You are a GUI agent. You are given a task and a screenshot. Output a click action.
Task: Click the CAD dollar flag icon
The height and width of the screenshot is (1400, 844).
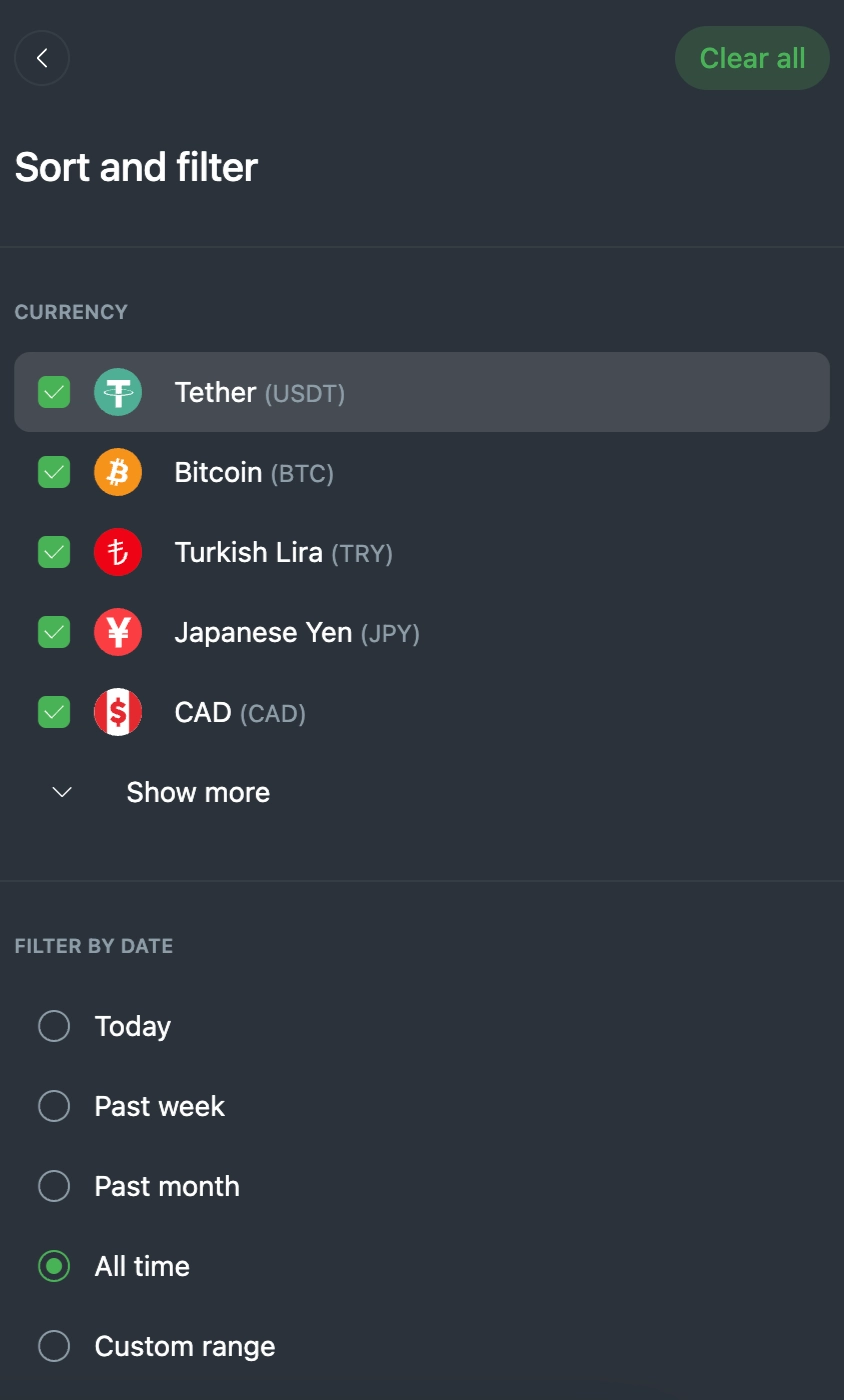[x=118, y=712]
